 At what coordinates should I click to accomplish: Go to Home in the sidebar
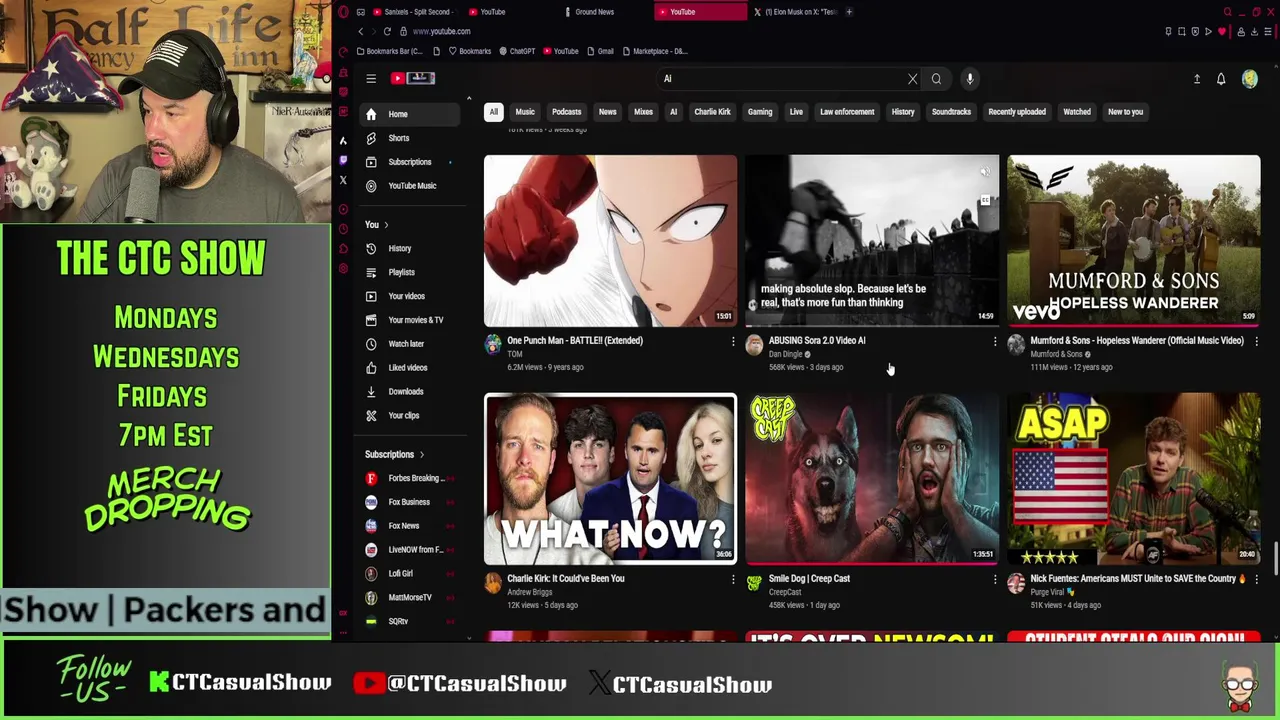[x=409, y=114]
